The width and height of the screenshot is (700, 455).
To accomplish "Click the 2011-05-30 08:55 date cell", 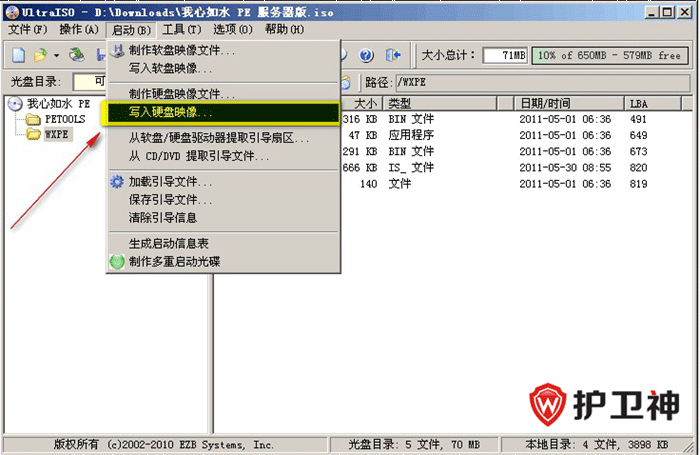I will pyautogui.click(x=565, y=167).
